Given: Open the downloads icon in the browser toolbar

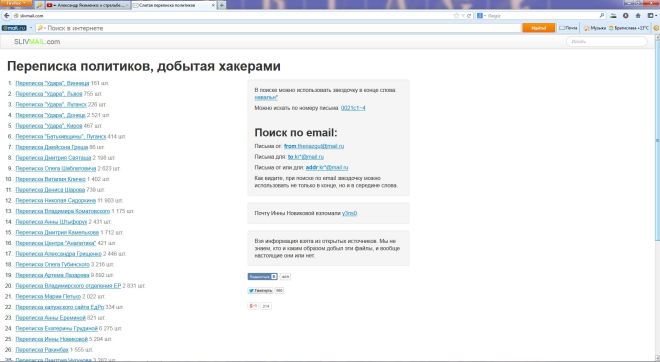Looking at the screenshot, I should pyautogui.click(x=613, y=16).
